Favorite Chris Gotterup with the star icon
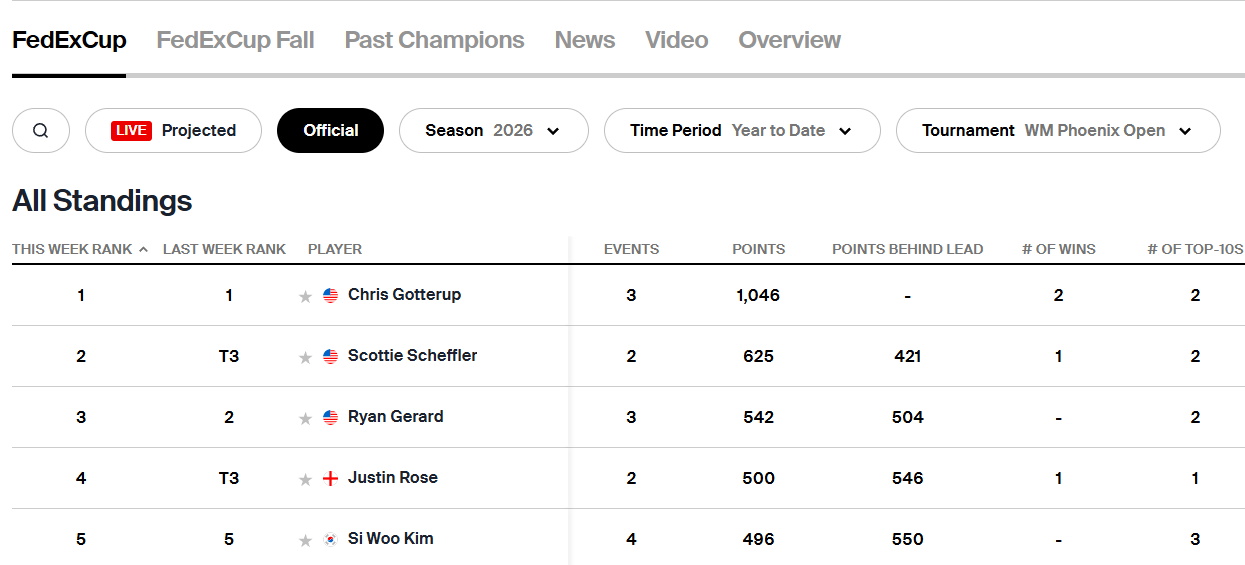Image resolution: width=1245 pixels, height=565 pixels. (x=306, y=296)
